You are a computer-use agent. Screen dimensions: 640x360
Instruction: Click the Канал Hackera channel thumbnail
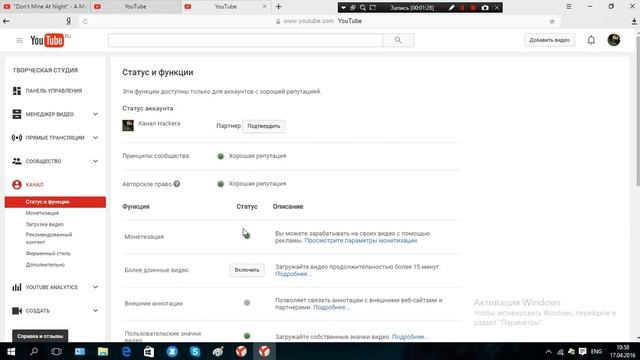pos(128,125)
